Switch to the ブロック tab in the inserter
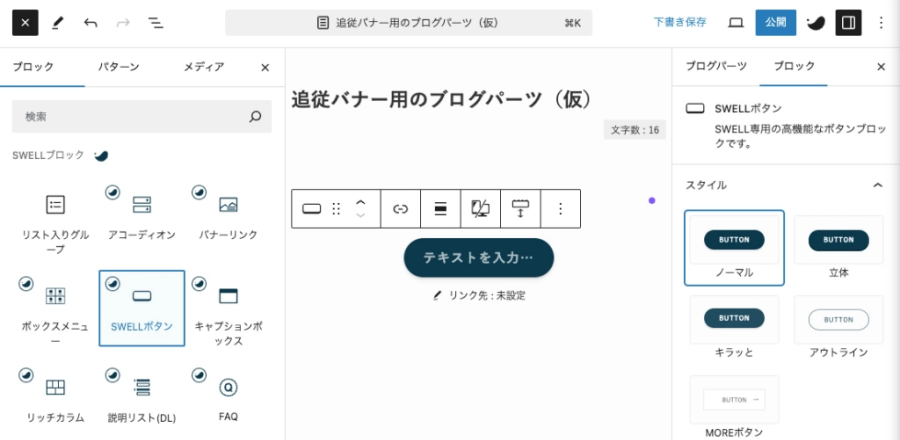The height and width of the screenshot is (440, 900). click(x=33, y=67)
